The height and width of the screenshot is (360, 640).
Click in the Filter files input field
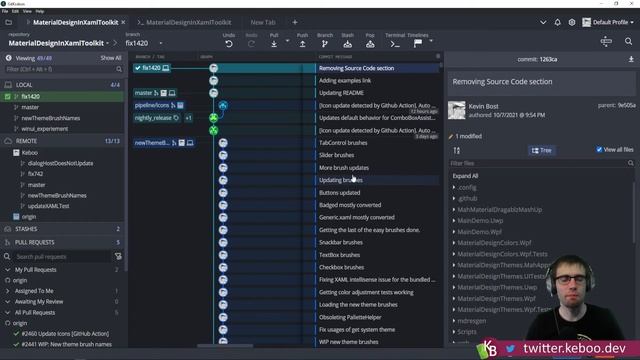click(x=538, y=163)
